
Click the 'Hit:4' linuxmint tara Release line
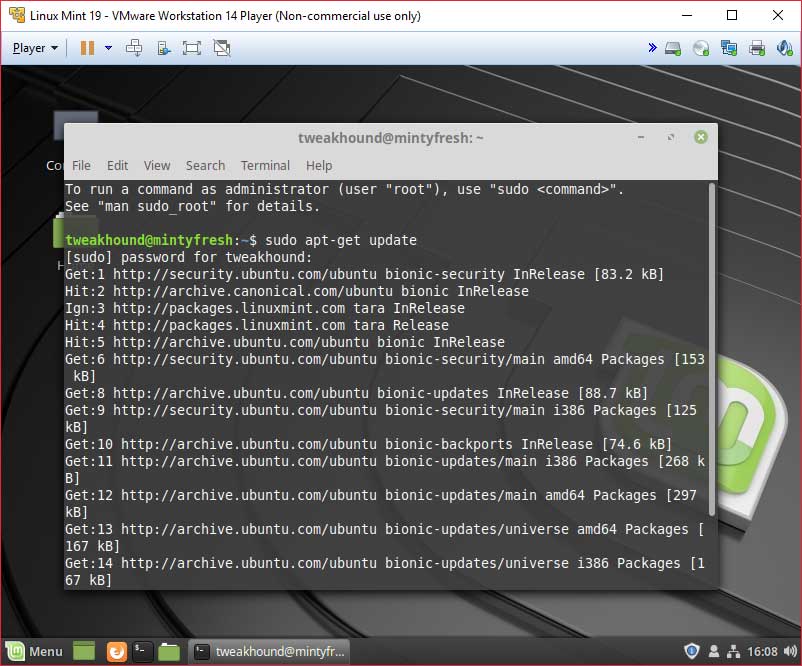point(257,325)
